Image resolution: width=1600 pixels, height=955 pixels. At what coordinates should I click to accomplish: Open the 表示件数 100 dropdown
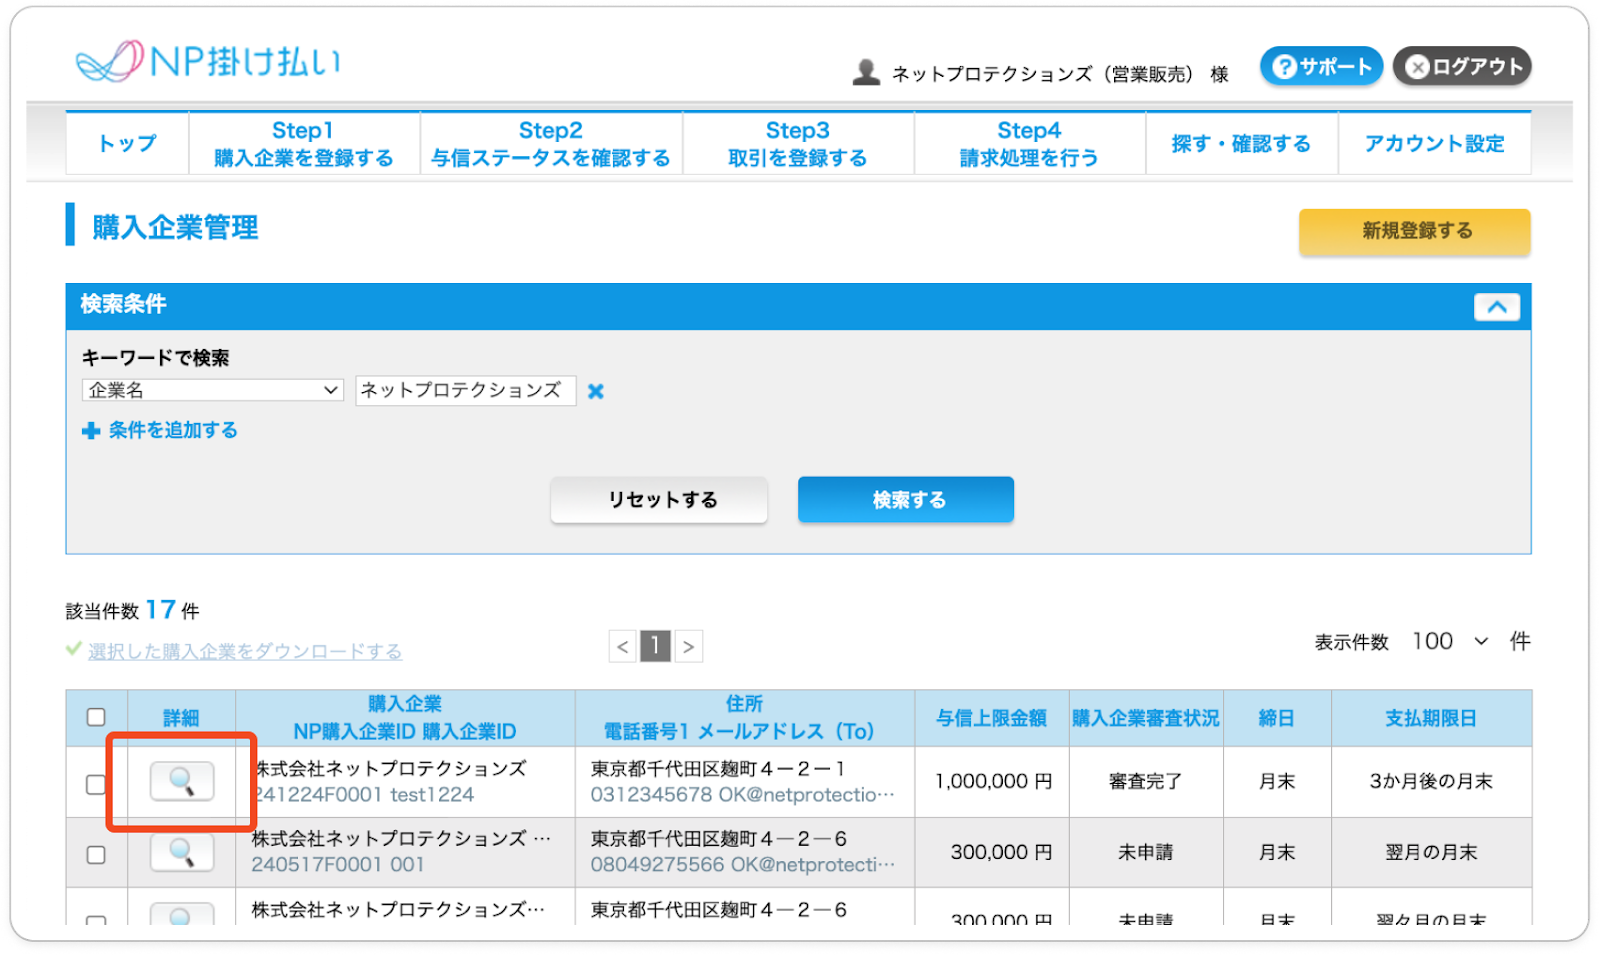[x=1450, y=641]
